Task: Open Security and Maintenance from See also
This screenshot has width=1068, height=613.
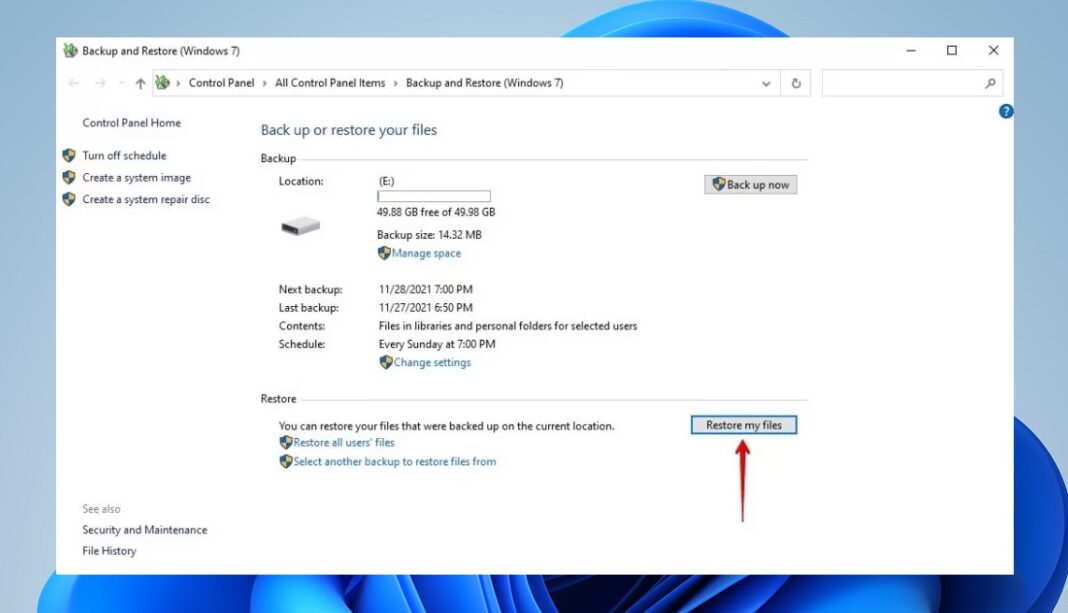Action: 144,529
